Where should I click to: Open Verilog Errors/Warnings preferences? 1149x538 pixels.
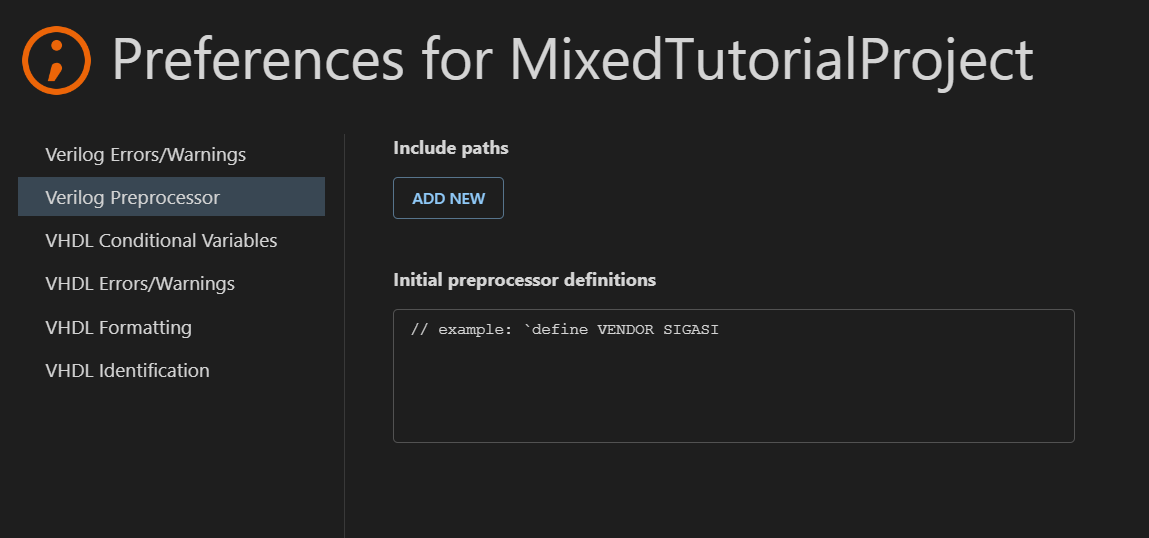pyautogui.click(x=145, y=154)
